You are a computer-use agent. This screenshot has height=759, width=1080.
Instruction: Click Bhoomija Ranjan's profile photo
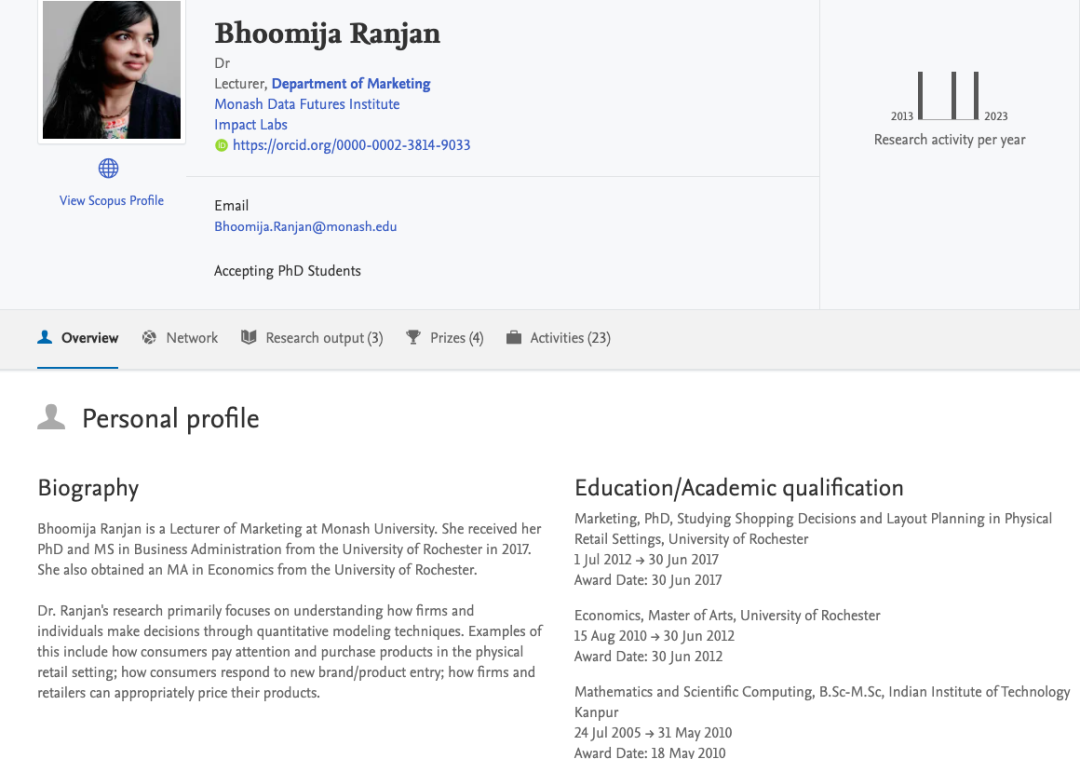click(x=112, y=70)
